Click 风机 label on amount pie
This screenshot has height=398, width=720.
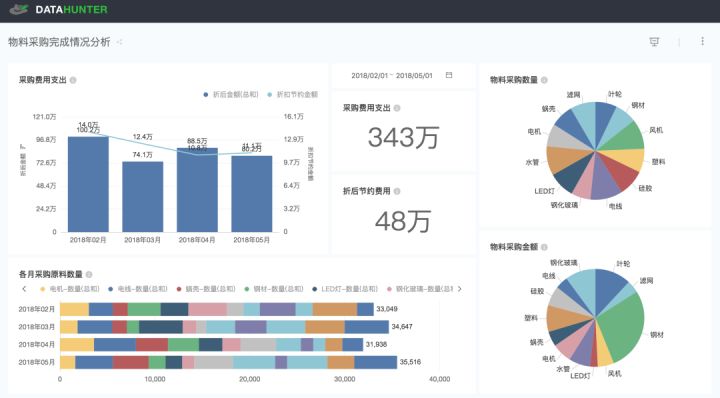click(x=614, y=373)
